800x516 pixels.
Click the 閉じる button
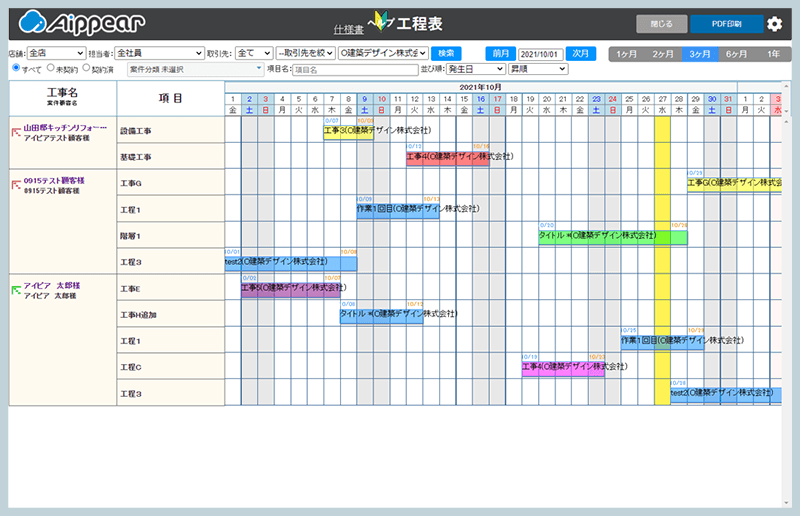pyautogui.click(x=662, y=24)
